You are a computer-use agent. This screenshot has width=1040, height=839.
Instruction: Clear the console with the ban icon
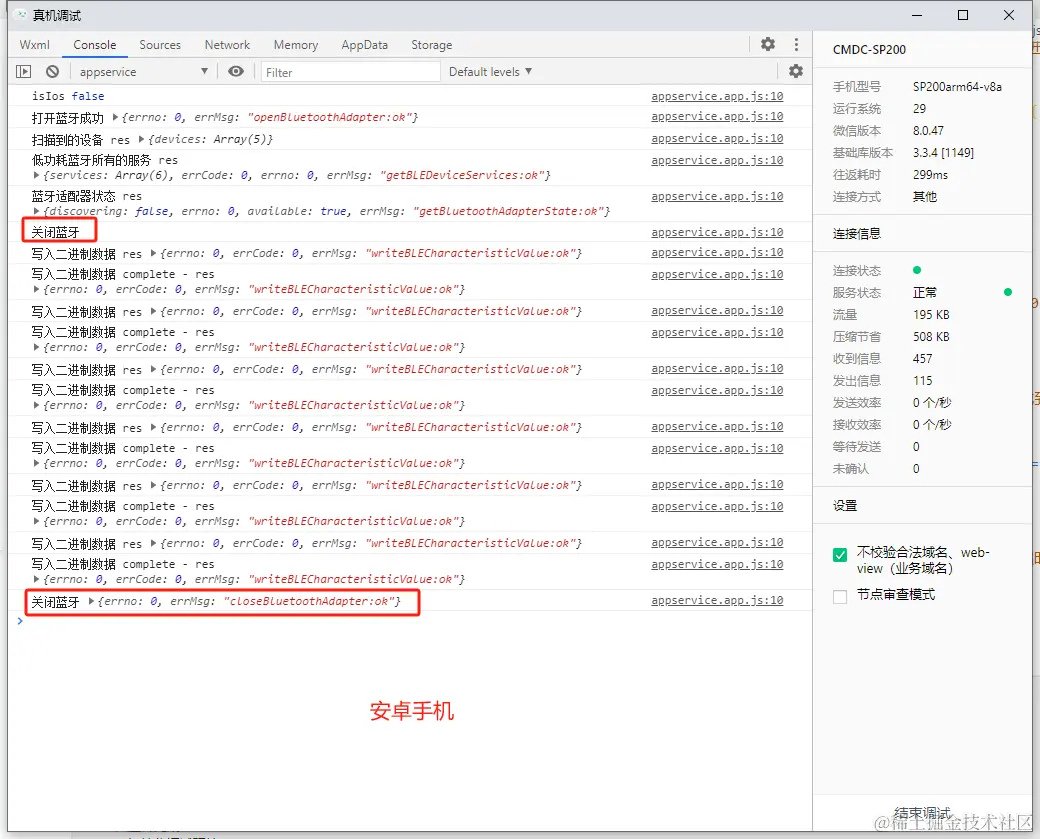(x=52, y=72)
